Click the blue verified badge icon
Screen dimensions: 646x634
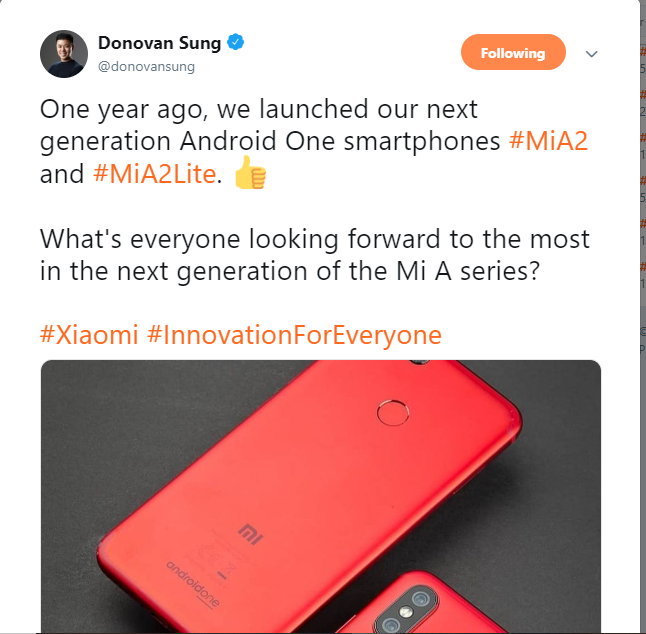[x=236, y=42]
